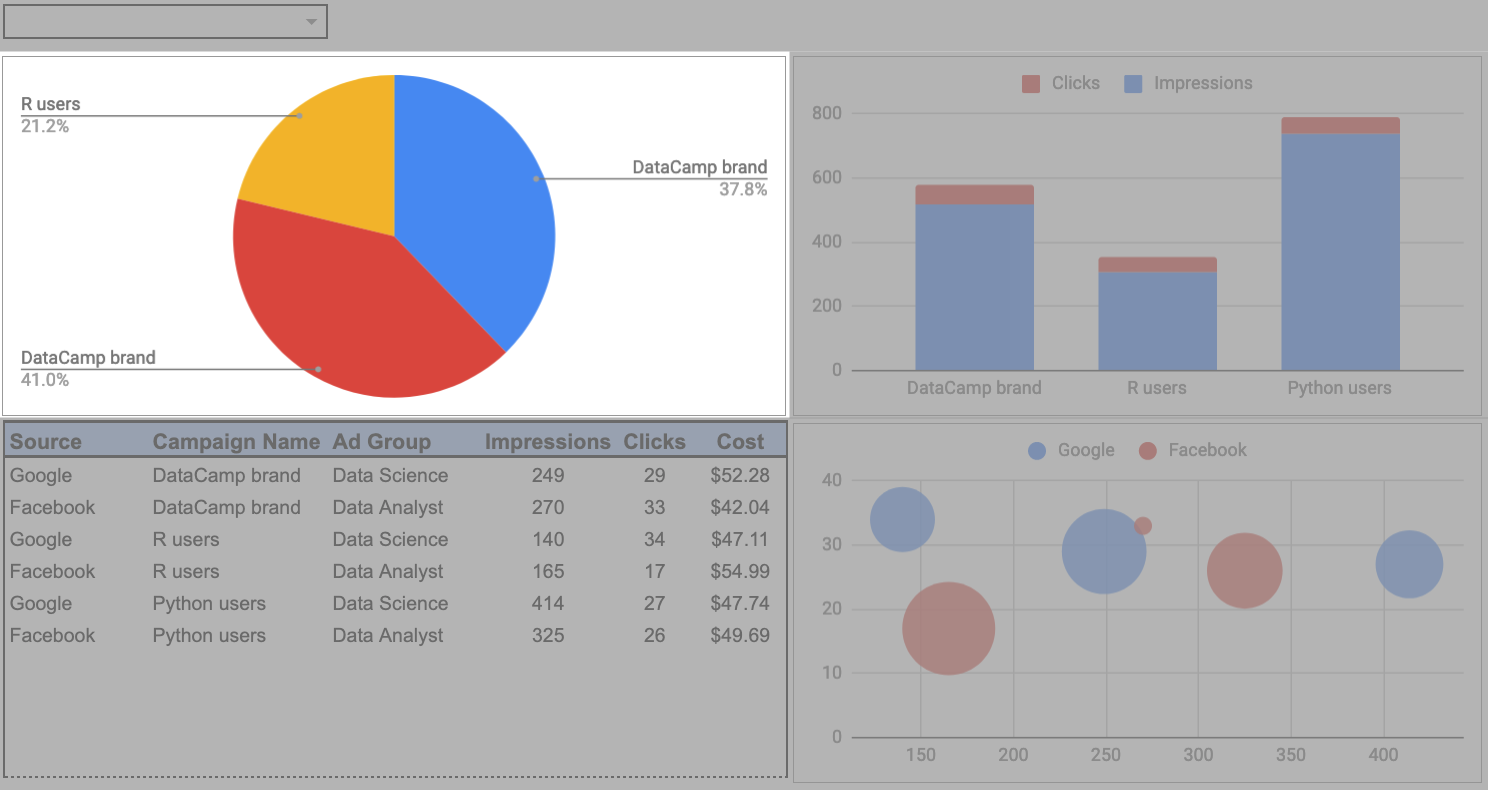Click the 600 gridline label in bar chart
1488x790 pixels.
coord(827,178)
